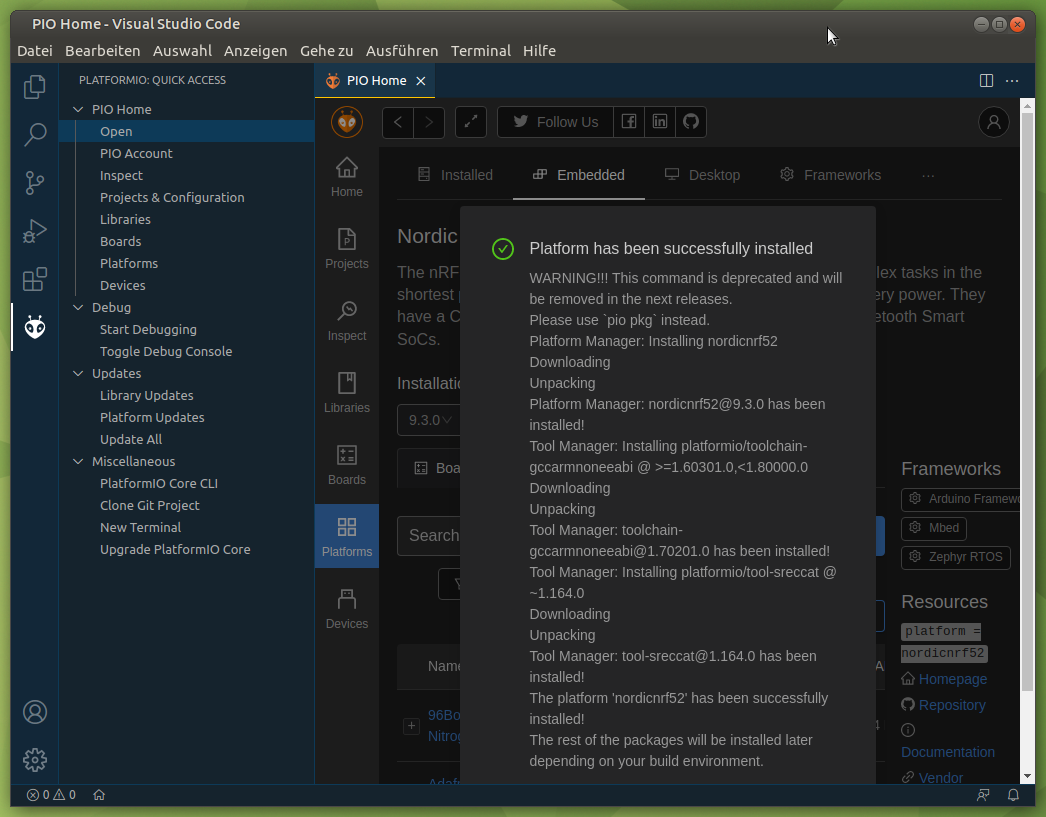Expand the 96Boards row with plus icon
This screenshot has width=1046, height=817.
point(412,726)
